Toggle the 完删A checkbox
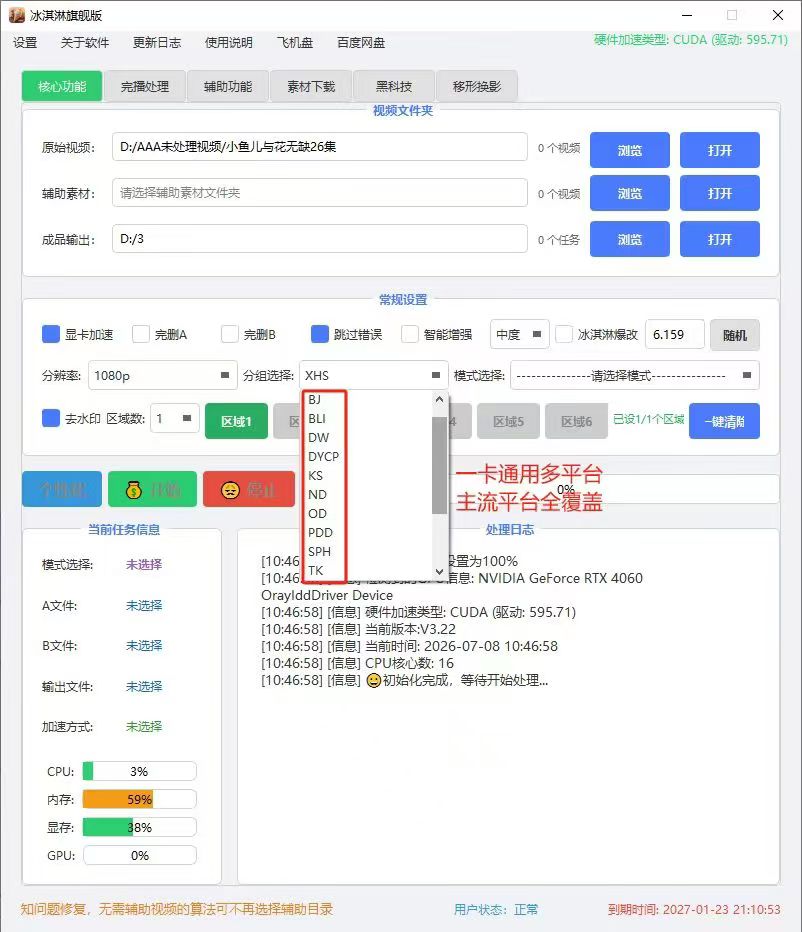The width and height of the screenshot is (802, 932). pyautogui.click(x=141, y=334)
